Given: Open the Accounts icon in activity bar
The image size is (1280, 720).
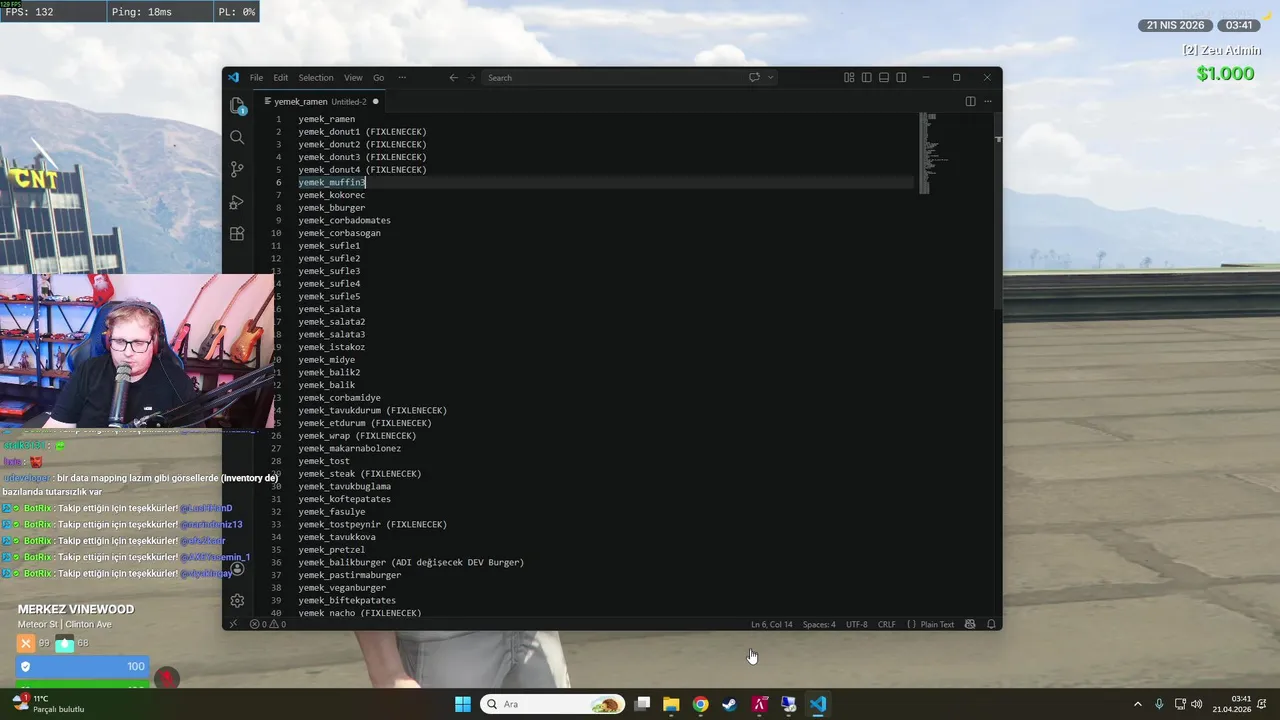Looking at the screenshot, I should [x=237, y=568].
